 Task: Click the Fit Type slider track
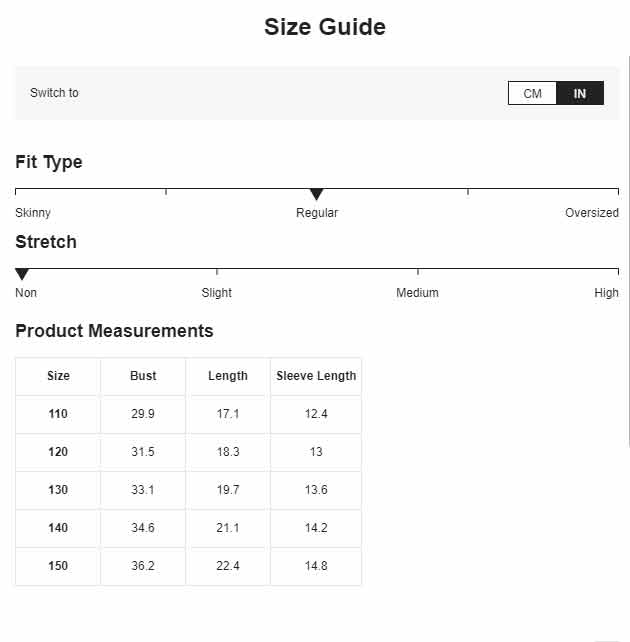(317, 189)
